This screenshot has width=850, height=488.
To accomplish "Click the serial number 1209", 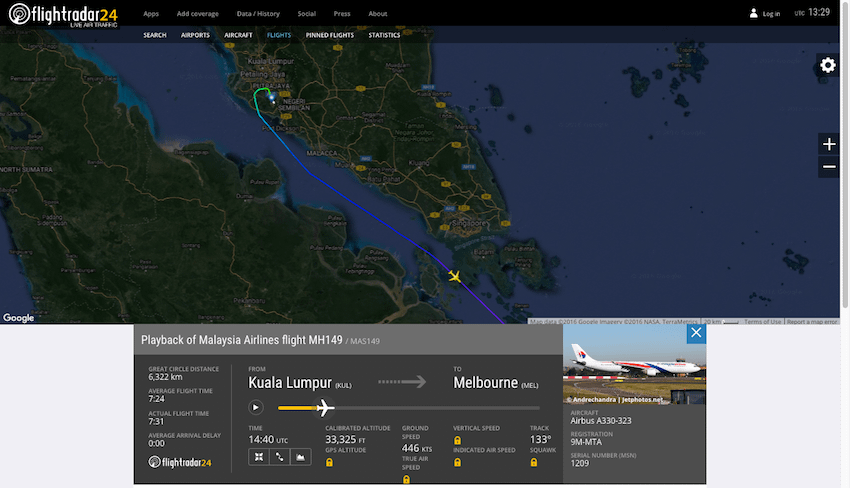I will [579, 463].
